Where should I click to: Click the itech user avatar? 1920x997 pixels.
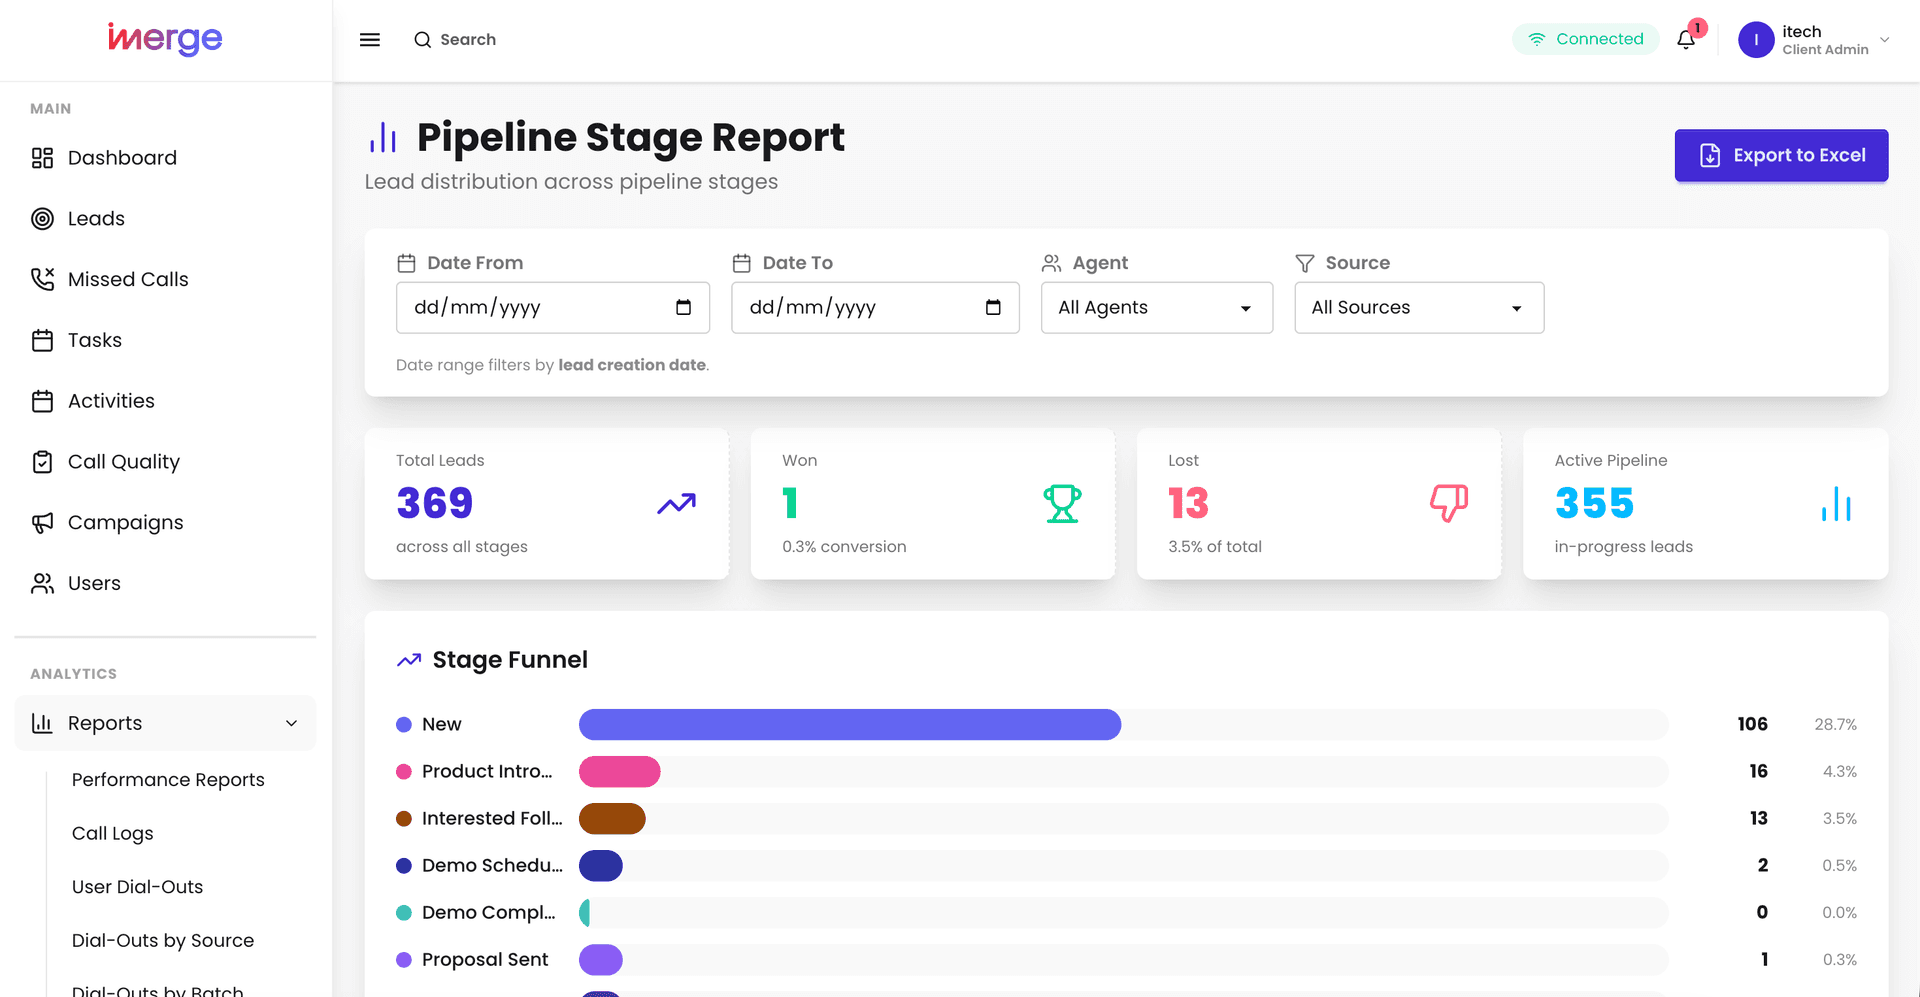1756,40
